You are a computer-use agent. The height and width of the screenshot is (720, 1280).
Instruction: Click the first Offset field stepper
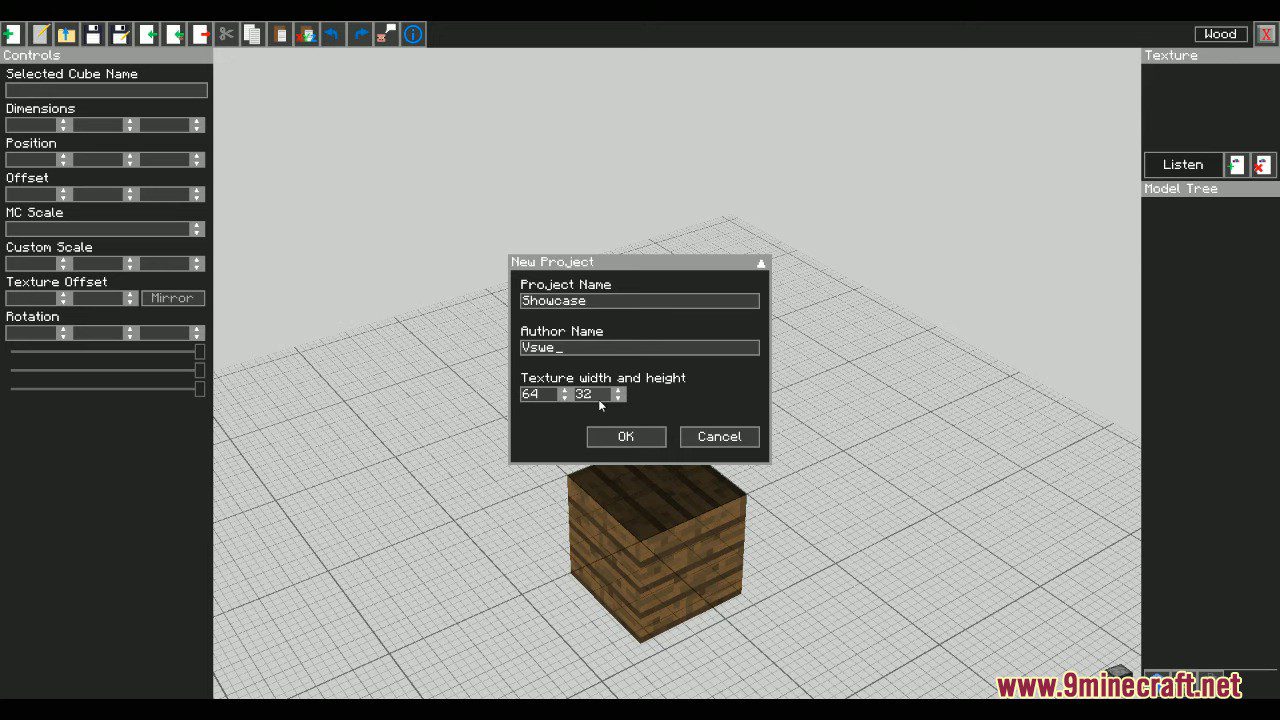[64, 194]
